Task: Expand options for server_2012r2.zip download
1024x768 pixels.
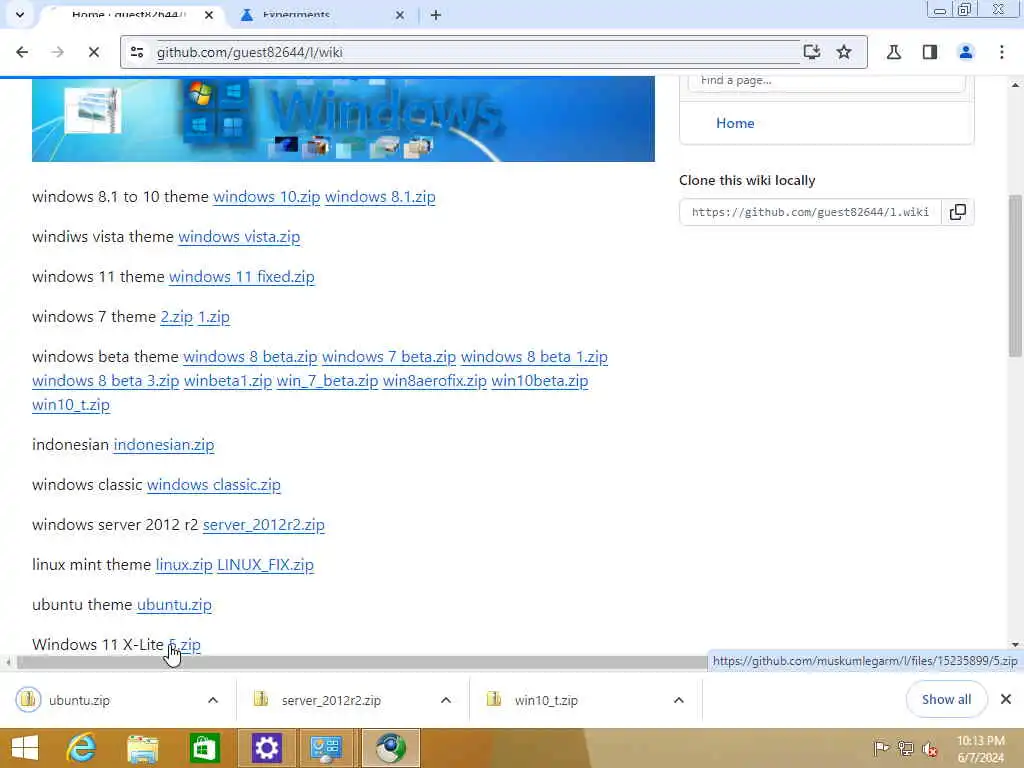Action: [446, 700]
